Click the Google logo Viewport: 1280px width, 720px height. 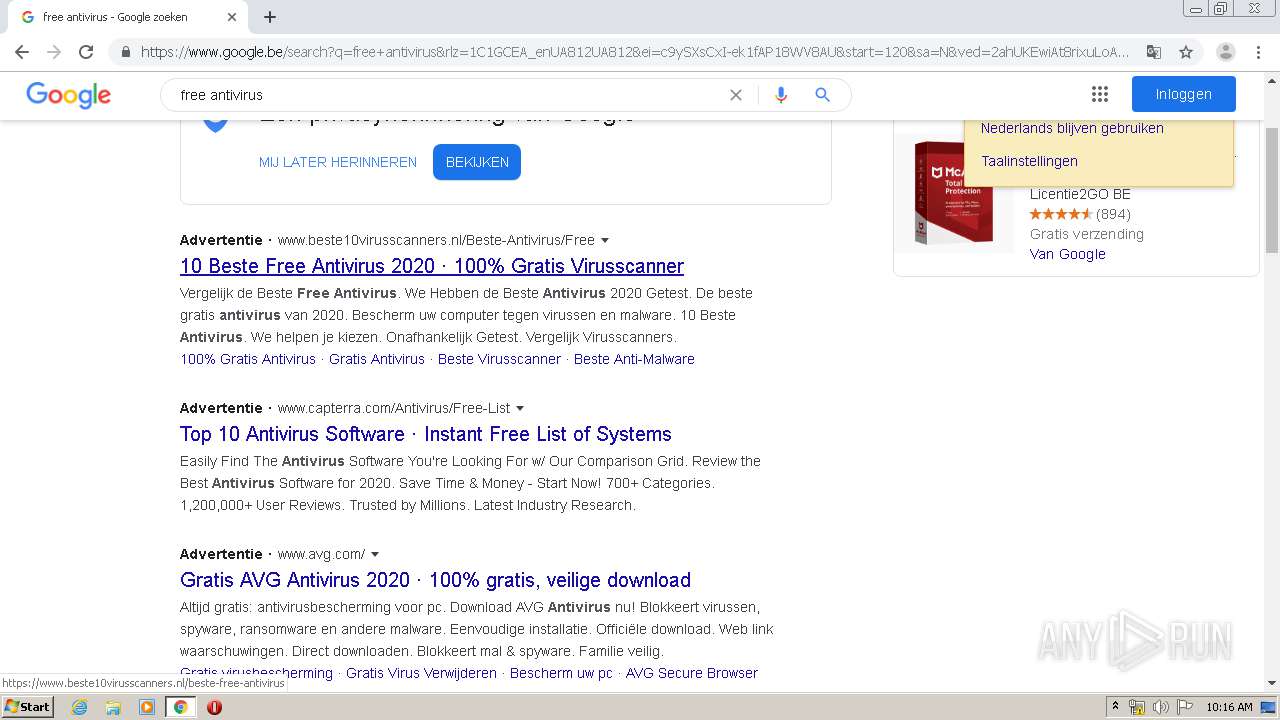[x=68, y=95]
